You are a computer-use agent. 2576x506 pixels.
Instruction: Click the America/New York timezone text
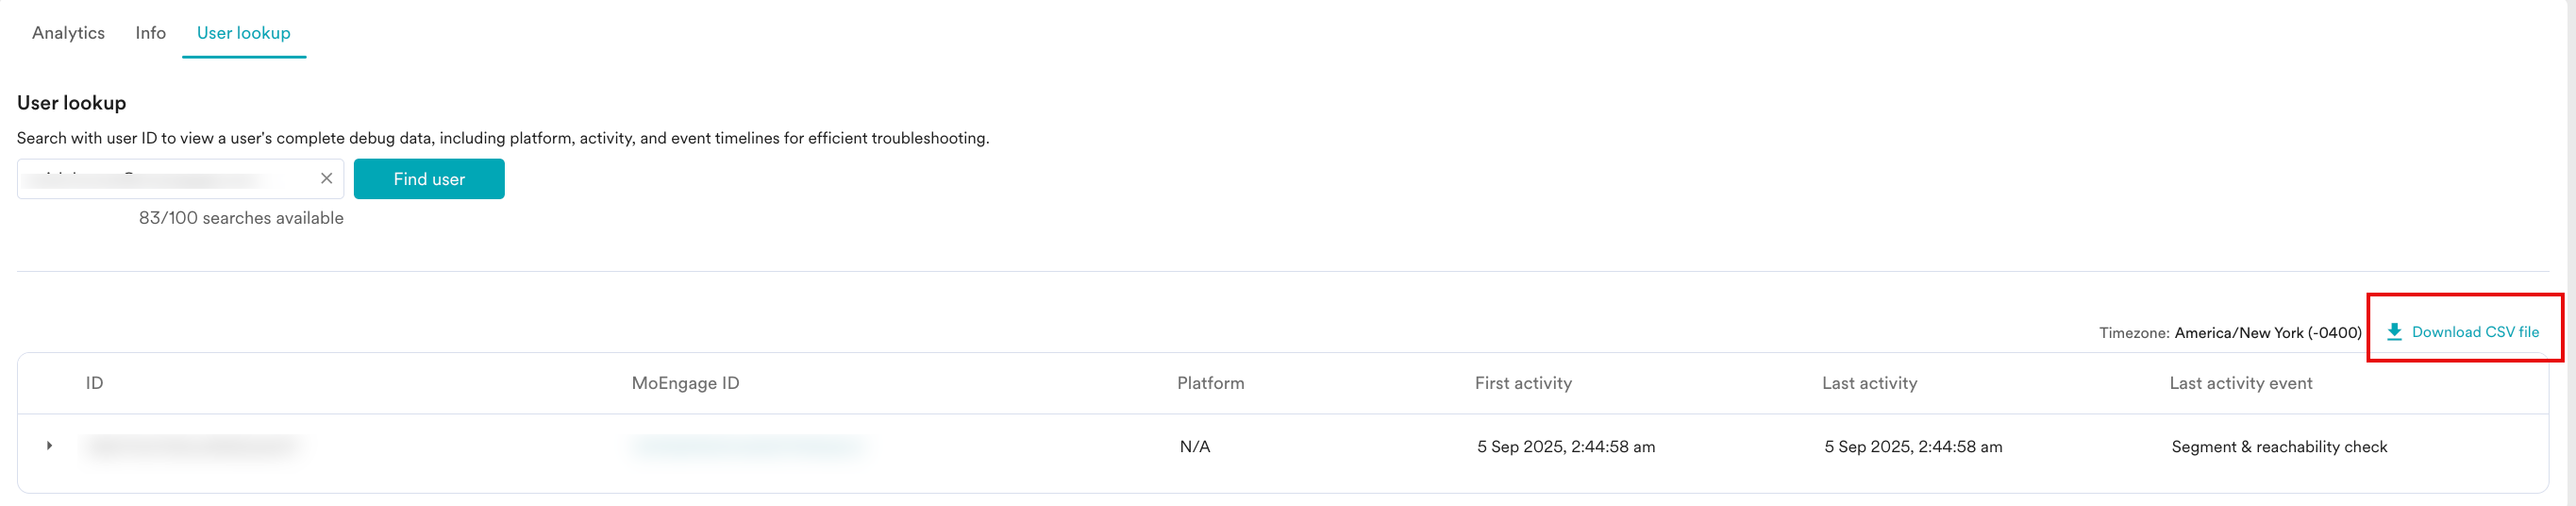[x=2267, y=333]
